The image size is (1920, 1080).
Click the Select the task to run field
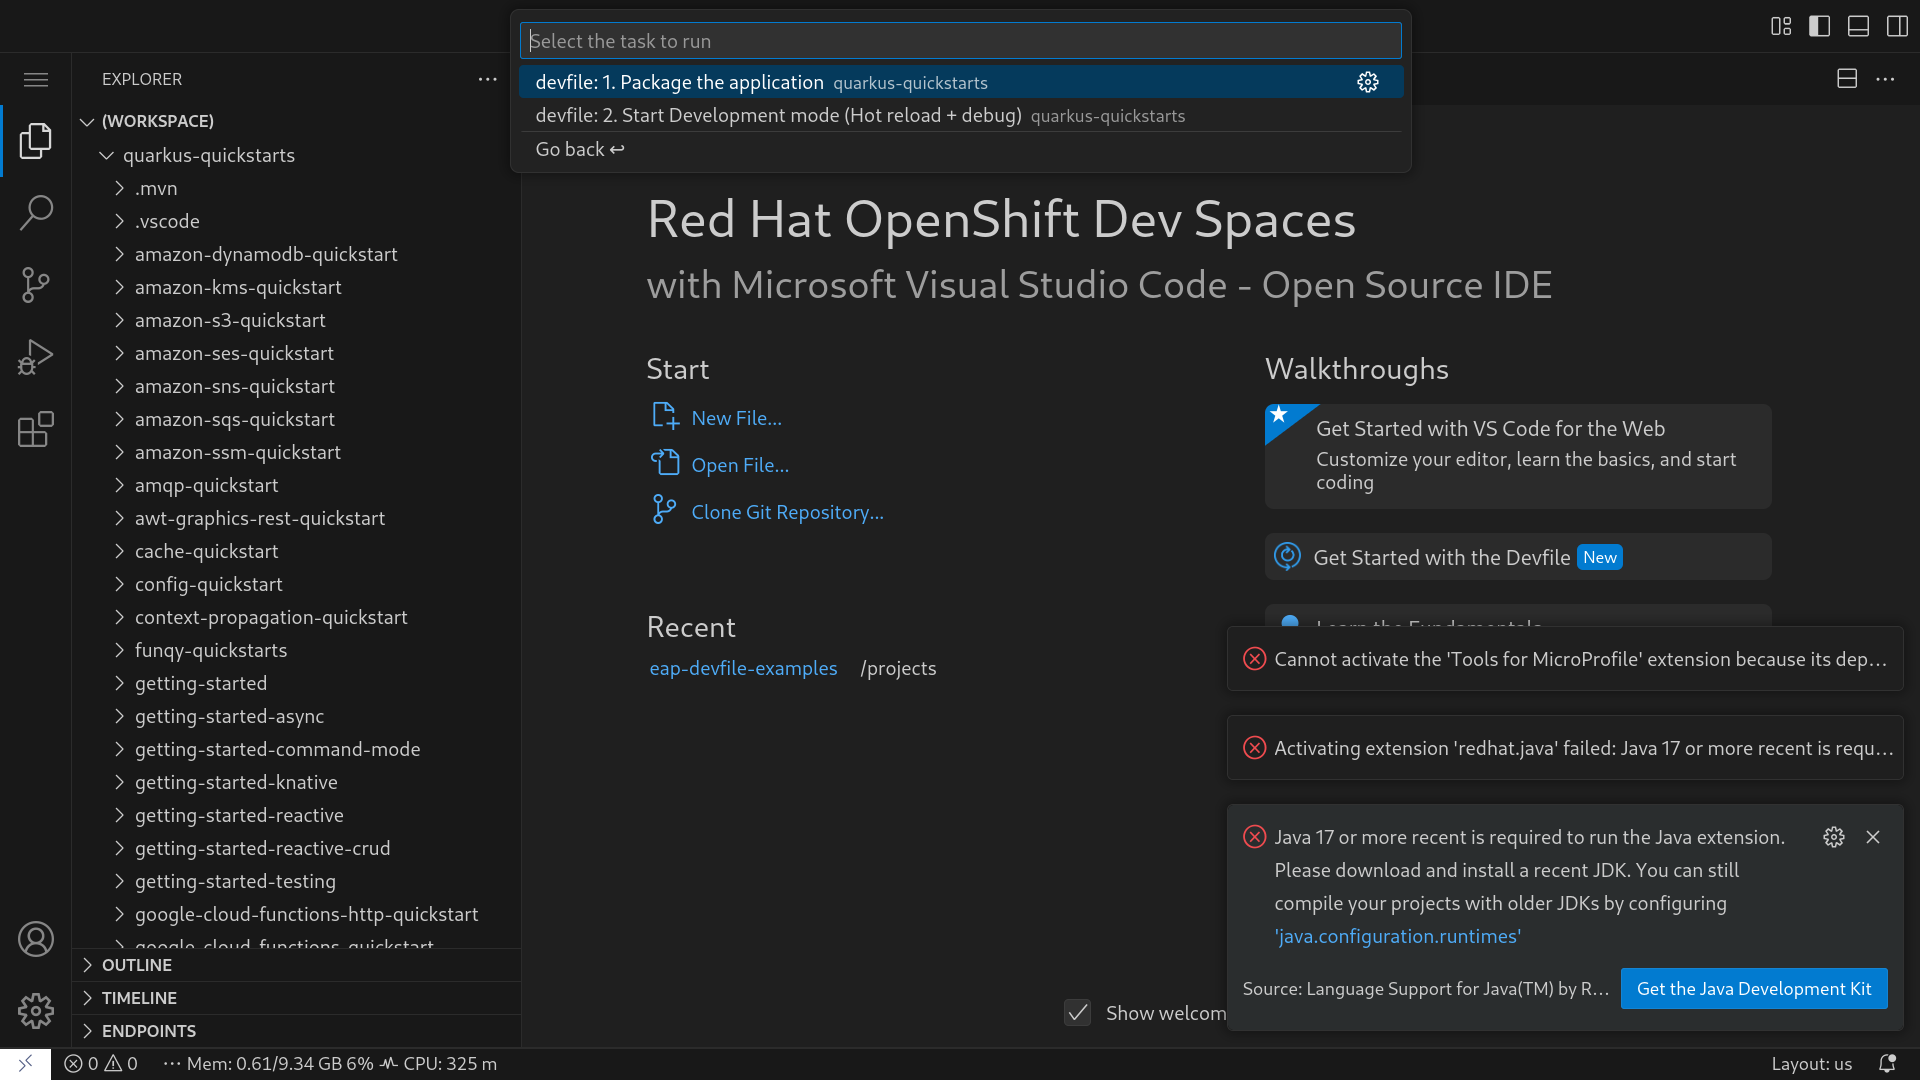[x=960, y=41]
